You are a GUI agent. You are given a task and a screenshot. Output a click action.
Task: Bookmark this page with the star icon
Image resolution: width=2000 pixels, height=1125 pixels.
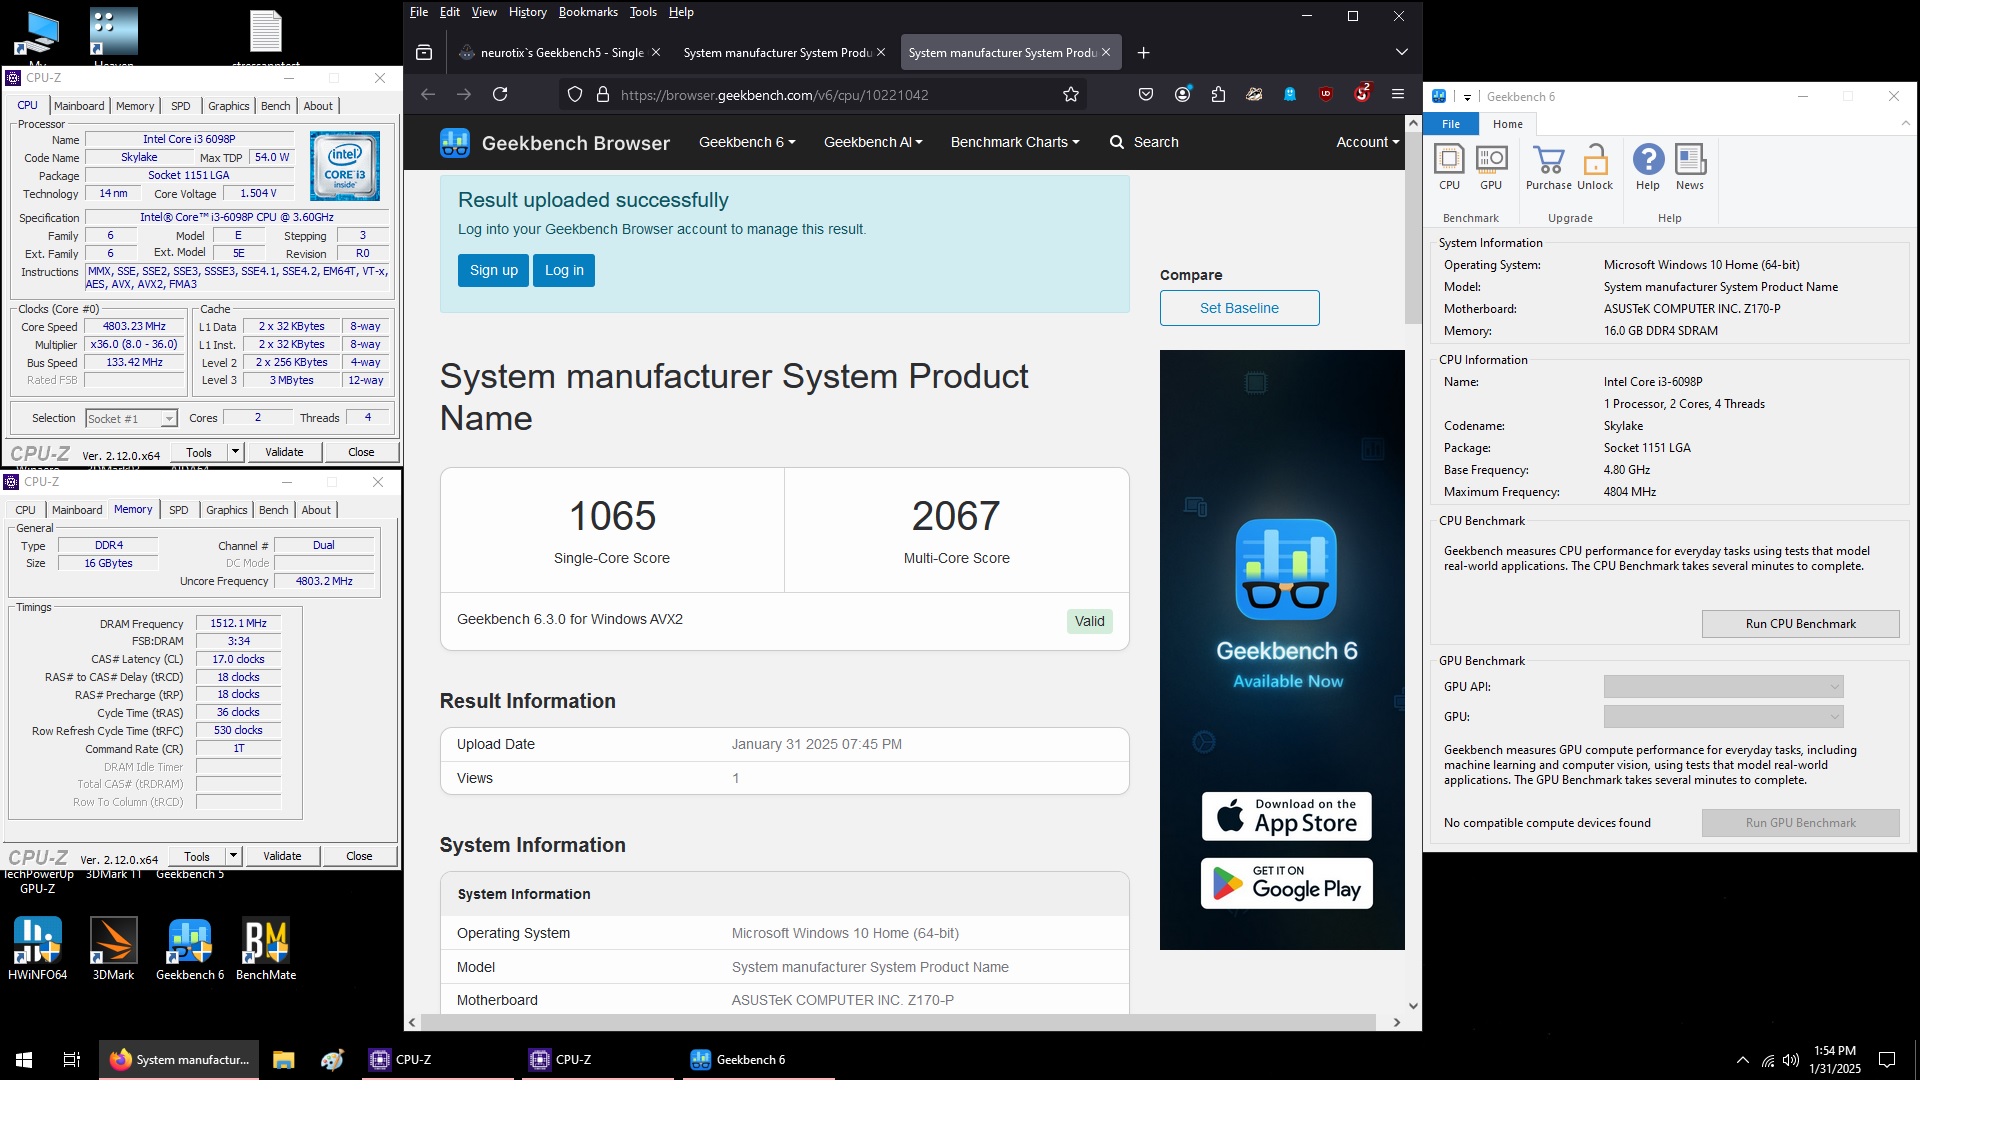click(x=1071, y=94)
